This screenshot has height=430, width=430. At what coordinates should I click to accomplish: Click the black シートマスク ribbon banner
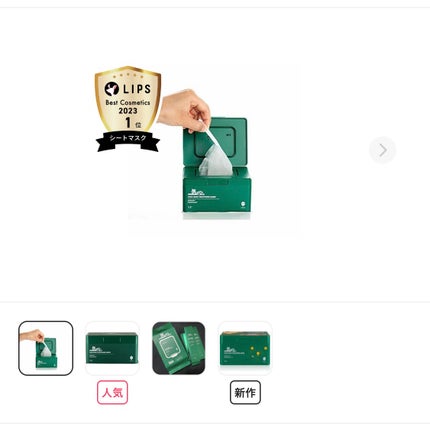tap(128, 141)
